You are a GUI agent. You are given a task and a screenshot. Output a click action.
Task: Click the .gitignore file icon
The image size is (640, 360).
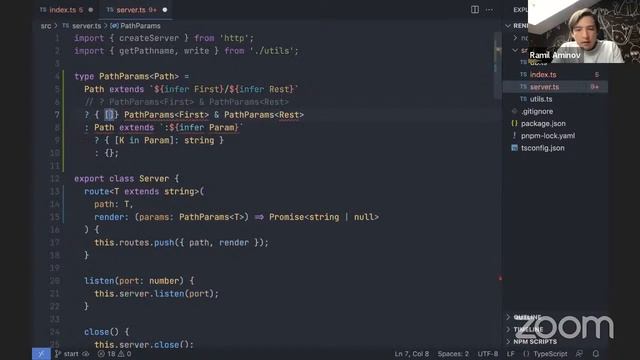coord(514,111)
